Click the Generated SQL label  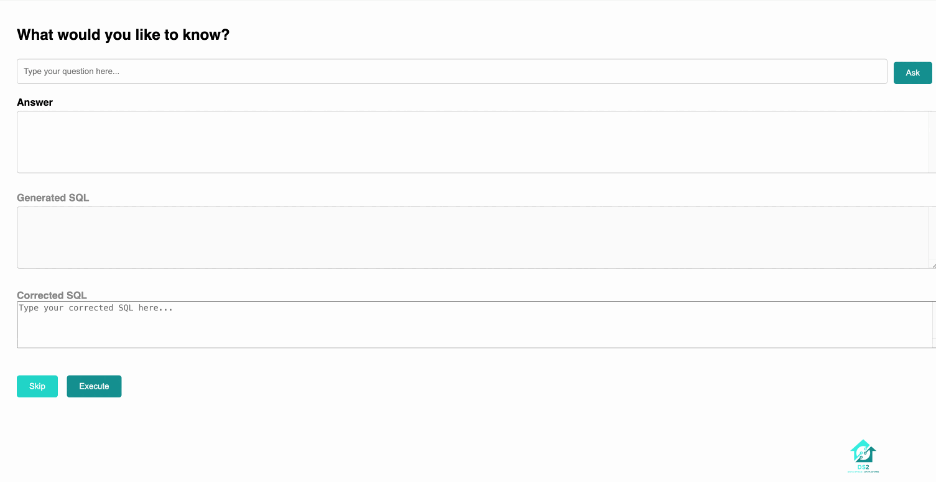53,198
